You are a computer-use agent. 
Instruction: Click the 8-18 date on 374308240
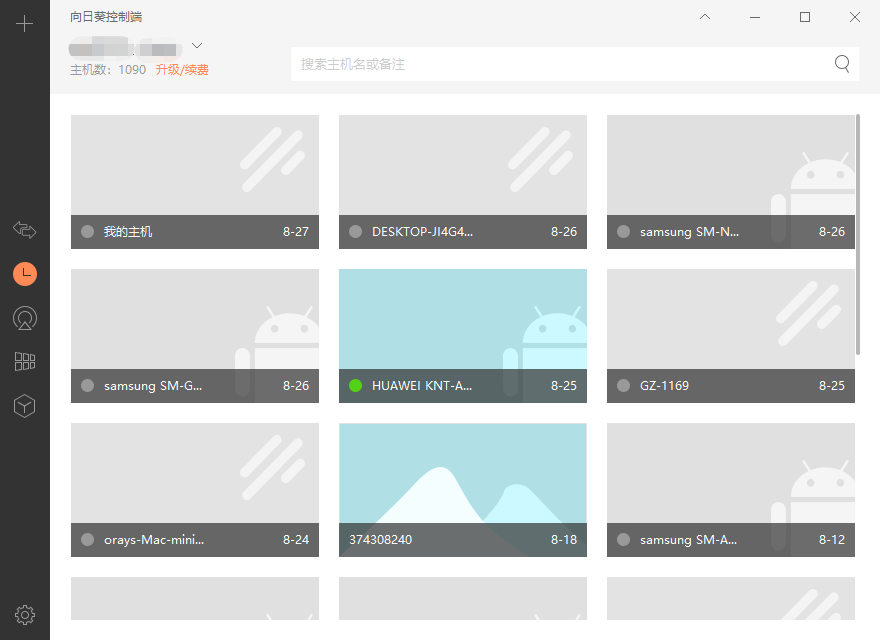564,540
